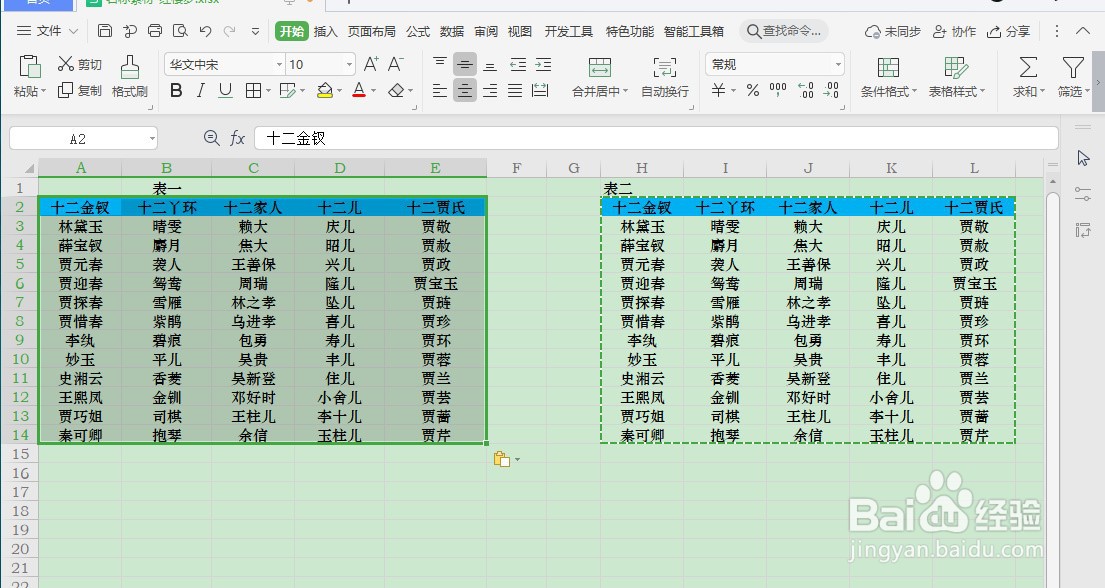The width and height of the screenshot is (1105, 588).
Task: Align cell content to bottom
Action: pos(490,65)
